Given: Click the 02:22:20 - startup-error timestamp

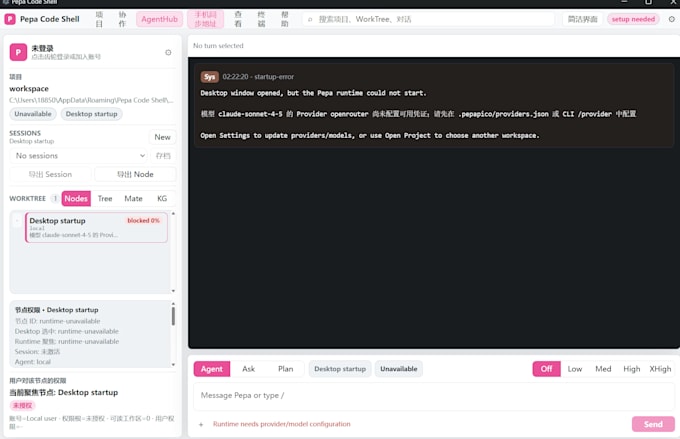Looking at the screenshot, I should (x=258, y=77).
